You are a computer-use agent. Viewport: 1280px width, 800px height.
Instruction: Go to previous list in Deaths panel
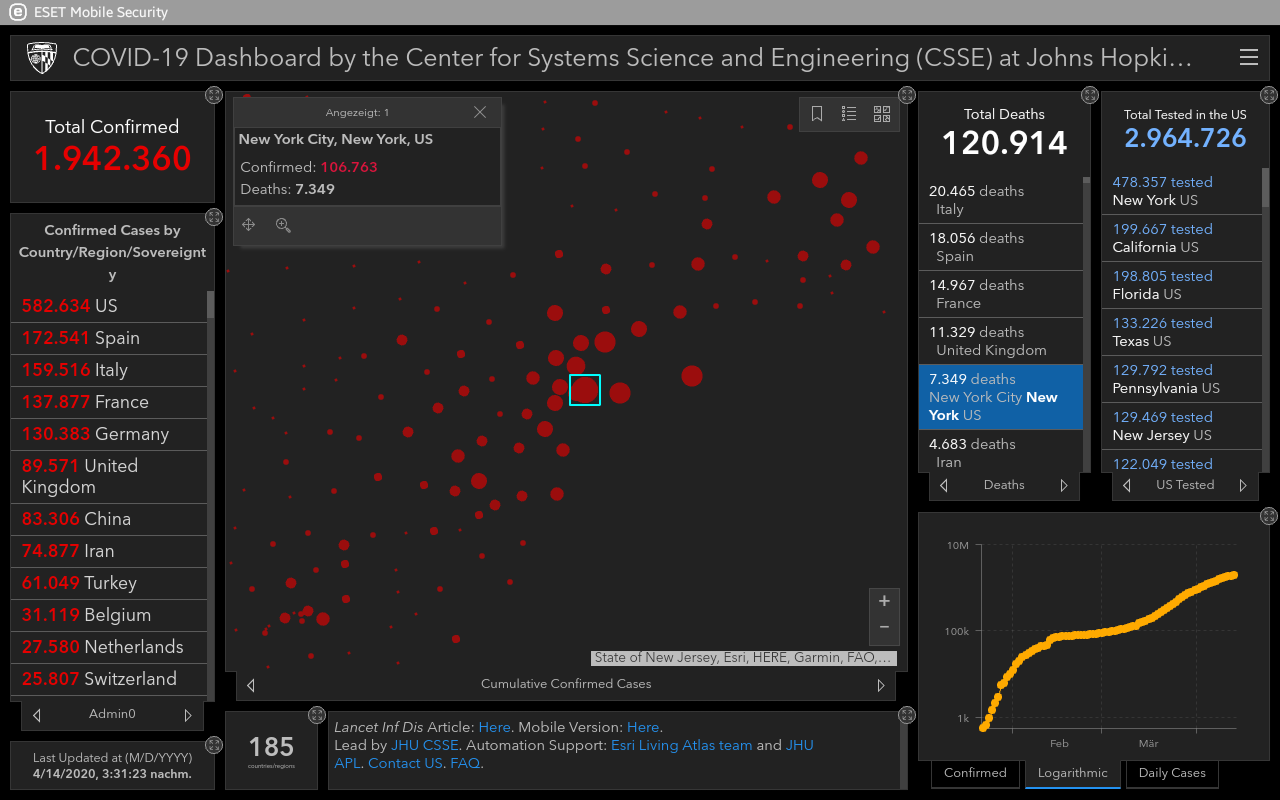coord(944,485)
